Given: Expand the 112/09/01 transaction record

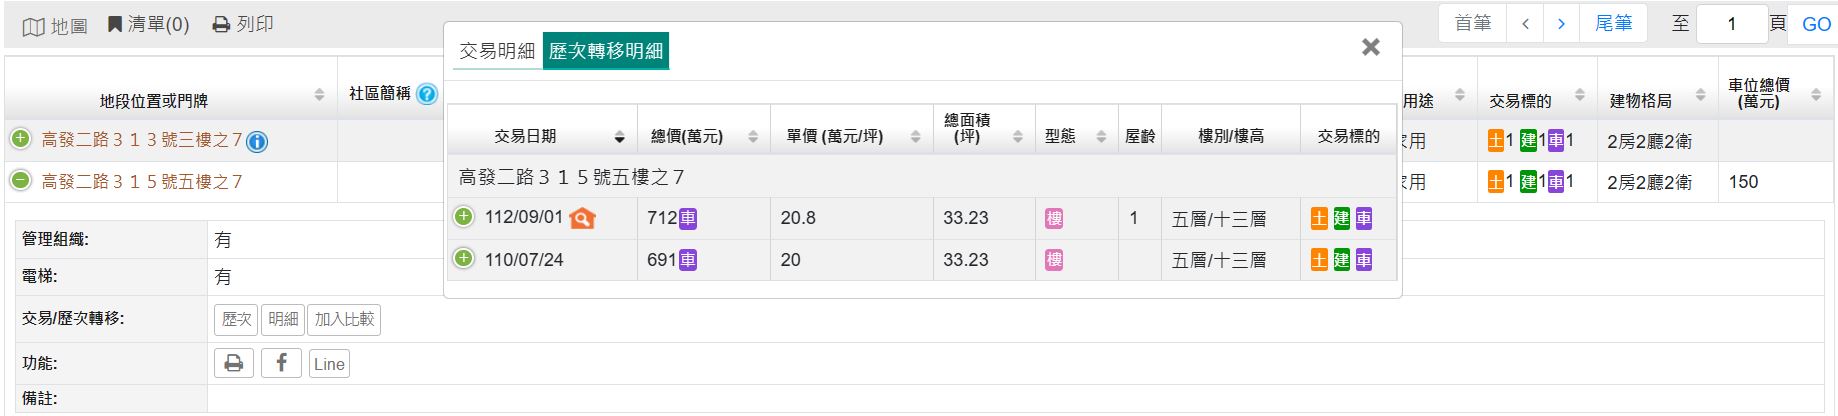Looking at the screenshot, I should tap(463, 217).
